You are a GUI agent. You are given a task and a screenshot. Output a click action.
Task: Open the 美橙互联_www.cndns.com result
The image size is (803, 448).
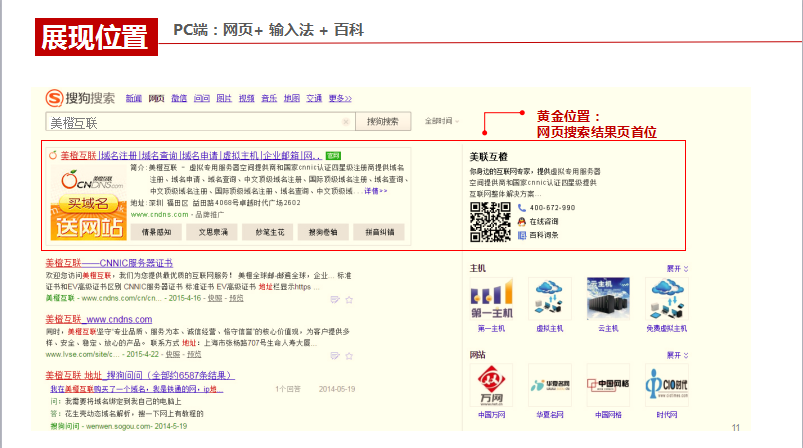click(99, 319)
